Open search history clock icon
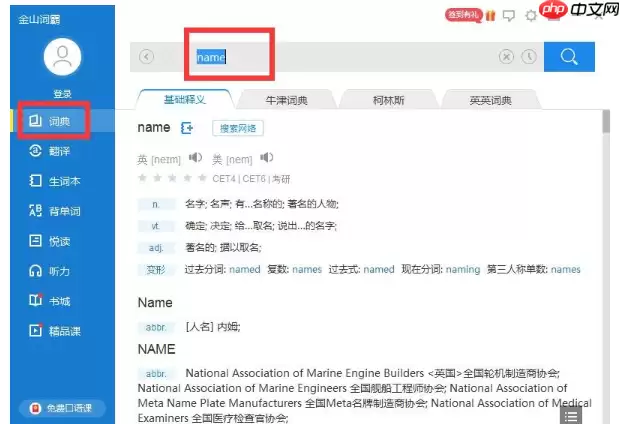Screen dimensions: 620x424 pyautogui.click(x=529, y=57)
